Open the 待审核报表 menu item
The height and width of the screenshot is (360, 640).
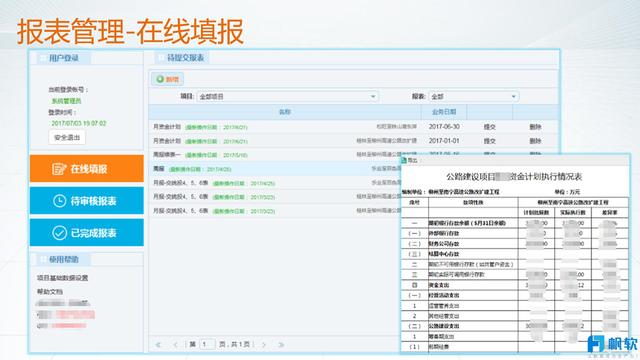[87, 200]
